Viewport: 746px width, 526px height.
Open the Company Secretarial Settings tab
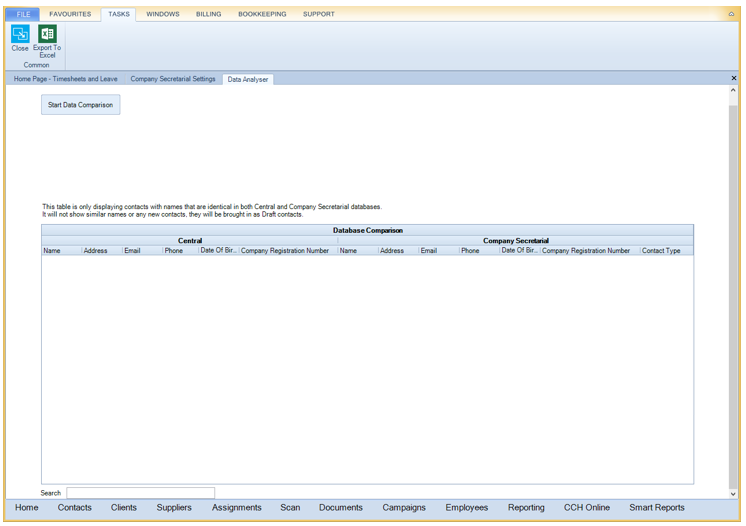point(173,79)
